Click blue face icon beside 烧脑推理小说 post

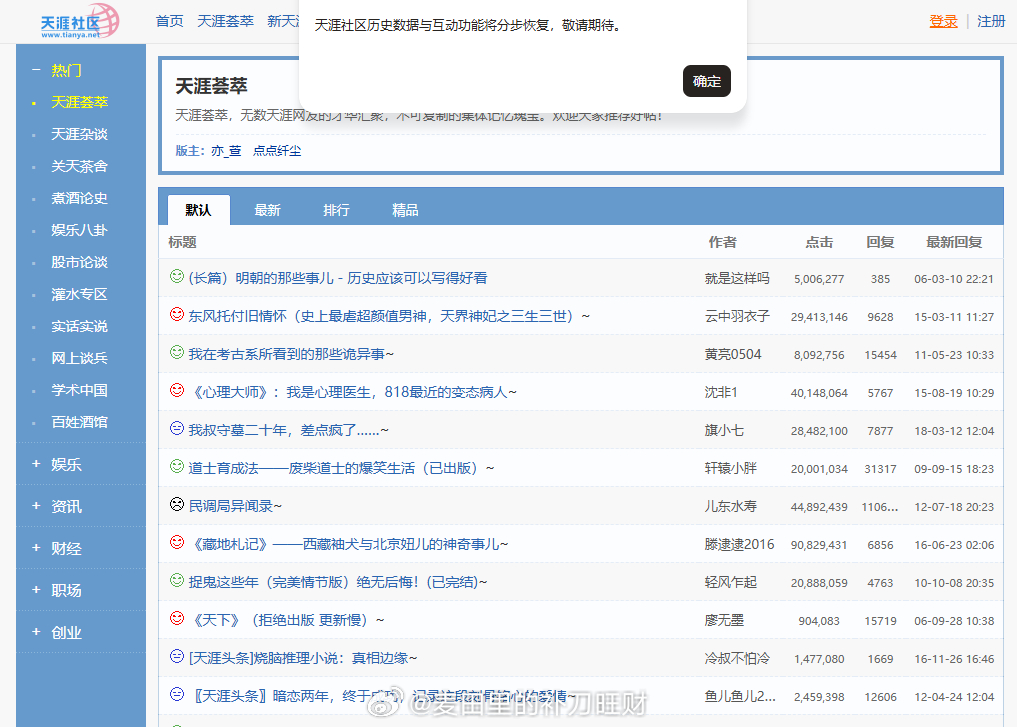click(177, 656)
